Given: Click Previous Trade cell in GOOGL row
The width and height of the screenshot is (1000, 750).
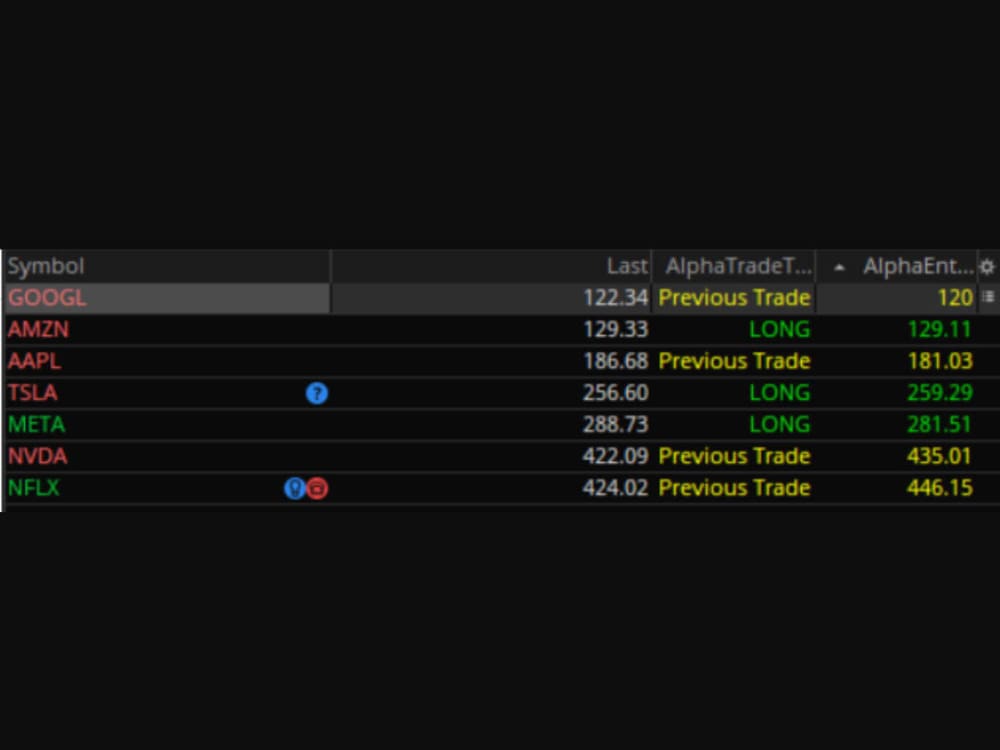Looking at the screenshot, I should (735, 298).
